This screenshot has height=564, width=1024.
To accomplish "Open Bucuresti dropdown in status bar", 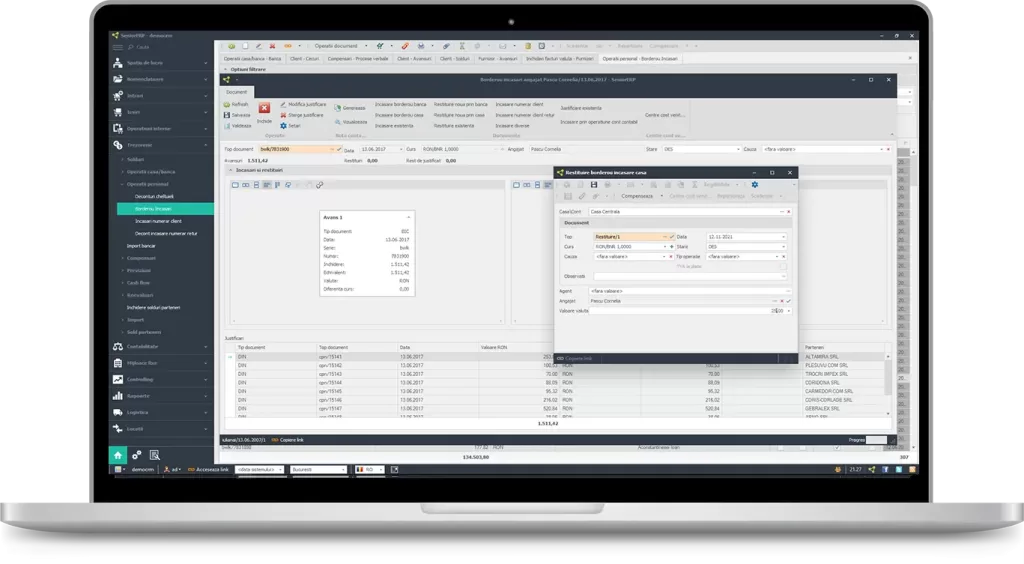I will pos(343,469).
